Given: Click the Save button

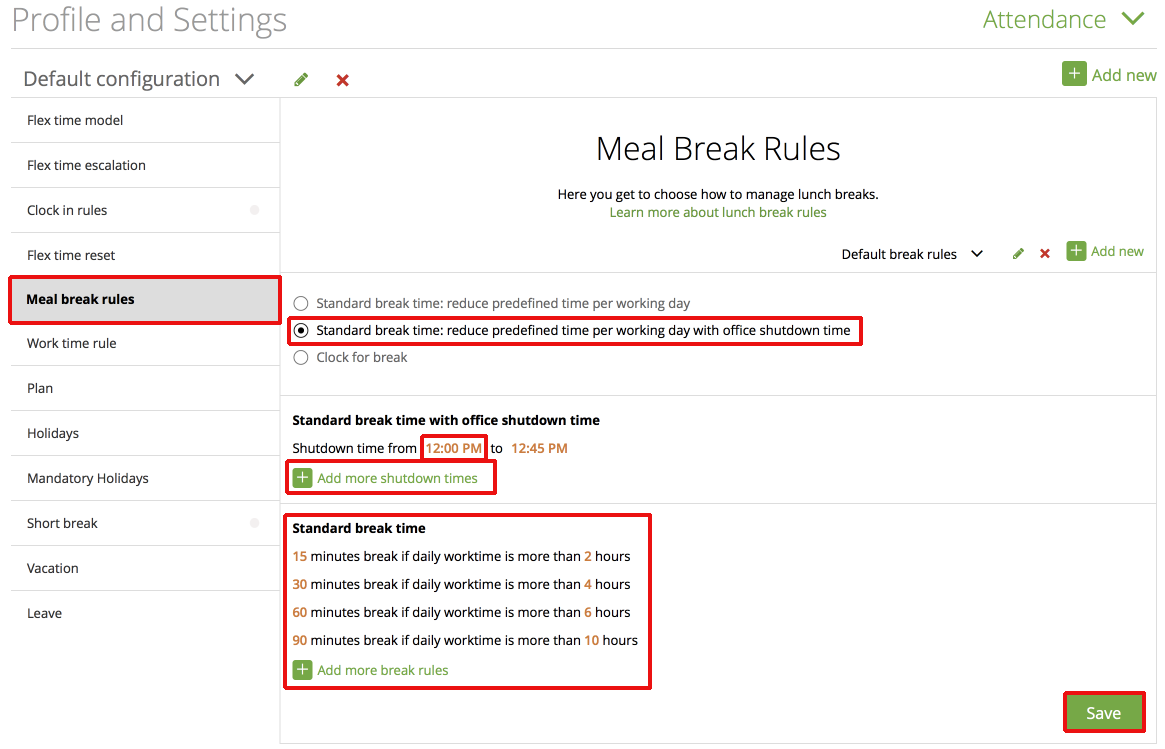Looking at the screenshot, I should [x=1104, y=712].
